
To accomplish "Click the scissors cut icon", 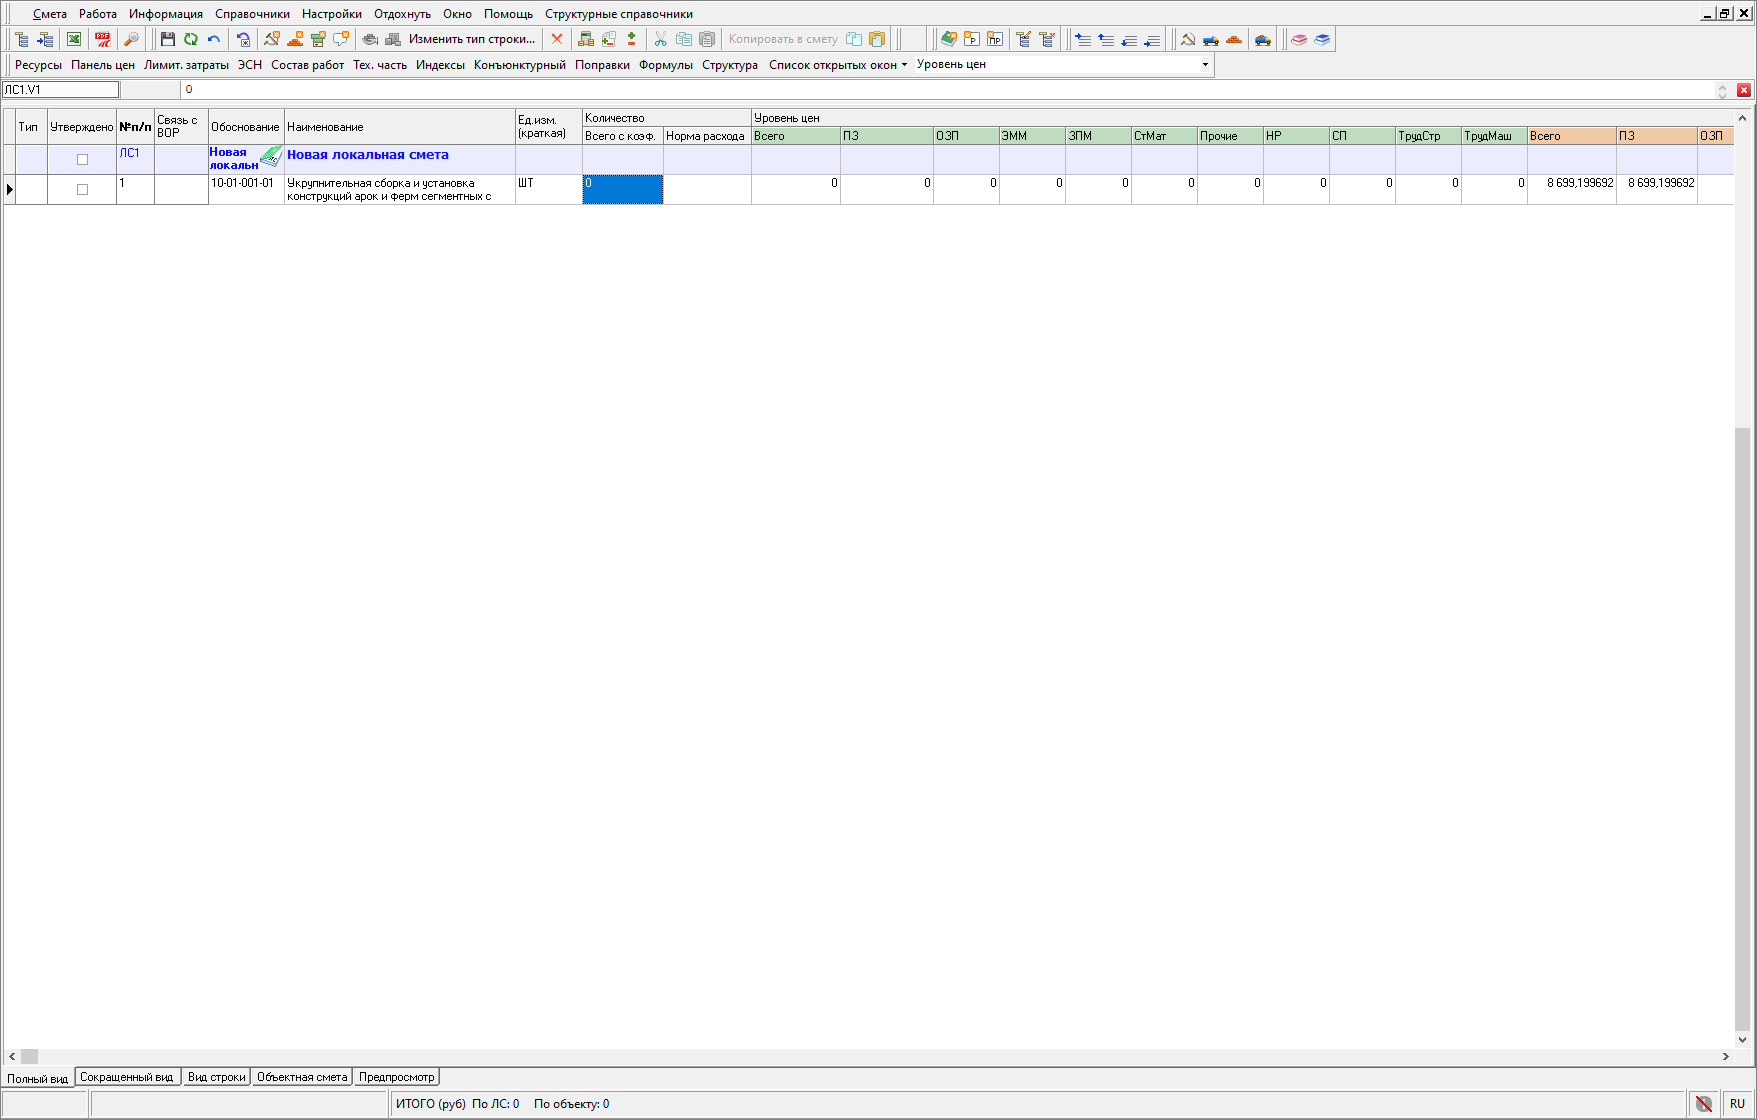I will (x=660, y=39).
